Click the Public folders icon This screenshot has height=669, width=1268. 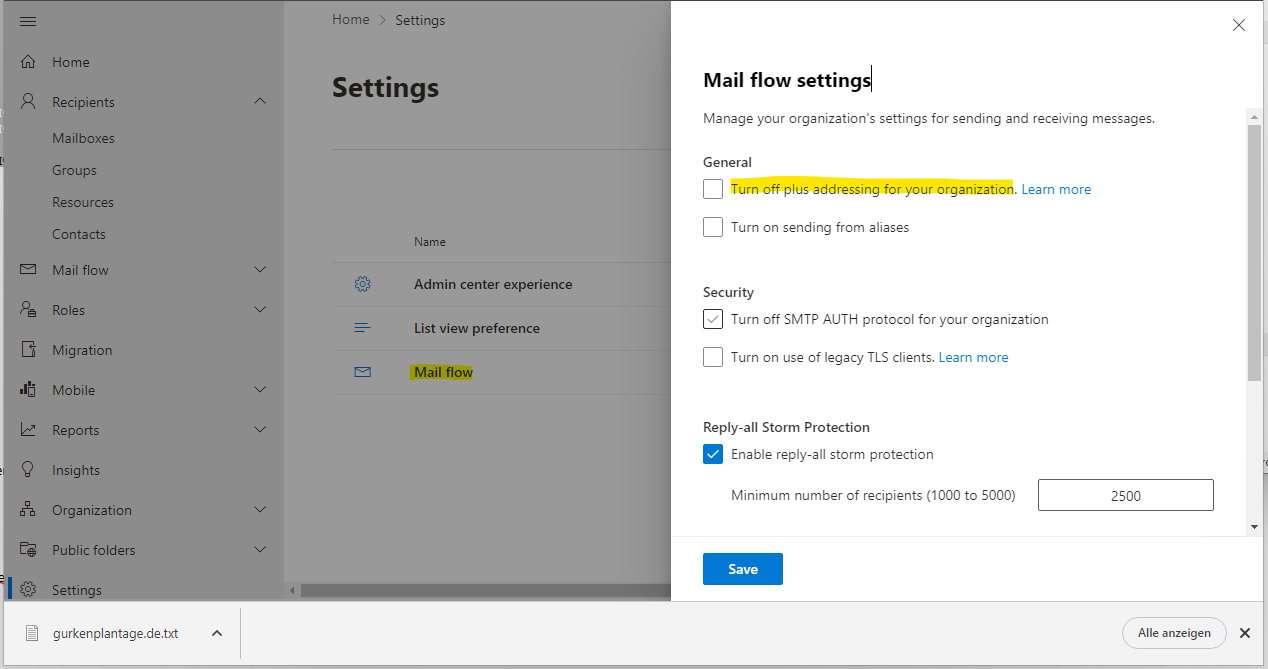coord(28,550)
